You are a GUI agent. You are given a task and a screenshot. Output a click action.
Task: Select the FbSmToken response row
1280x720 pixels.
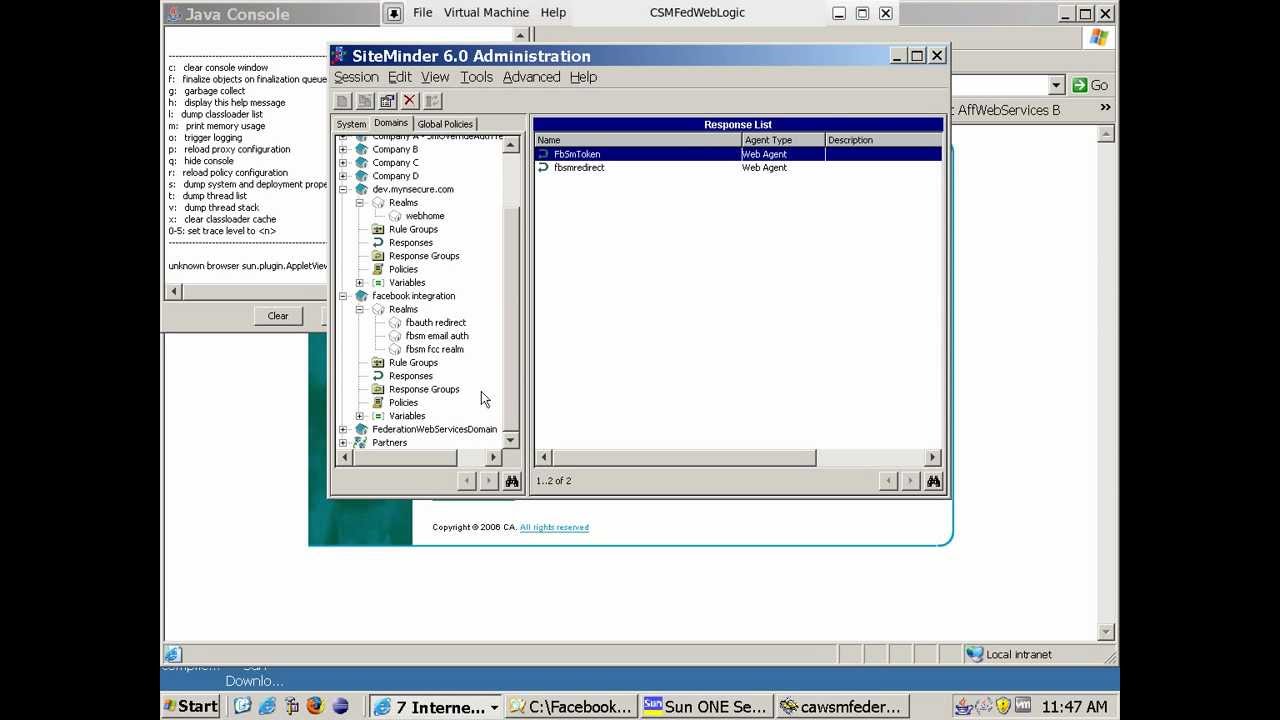point(738,154)
